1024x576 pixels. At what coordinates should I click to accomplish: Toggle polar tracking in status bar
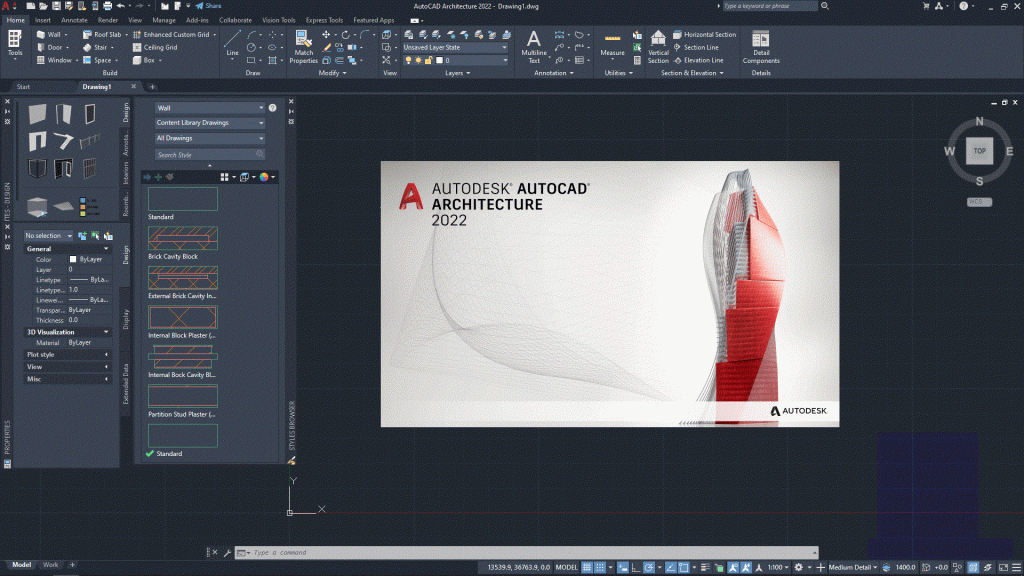point(648,568)
